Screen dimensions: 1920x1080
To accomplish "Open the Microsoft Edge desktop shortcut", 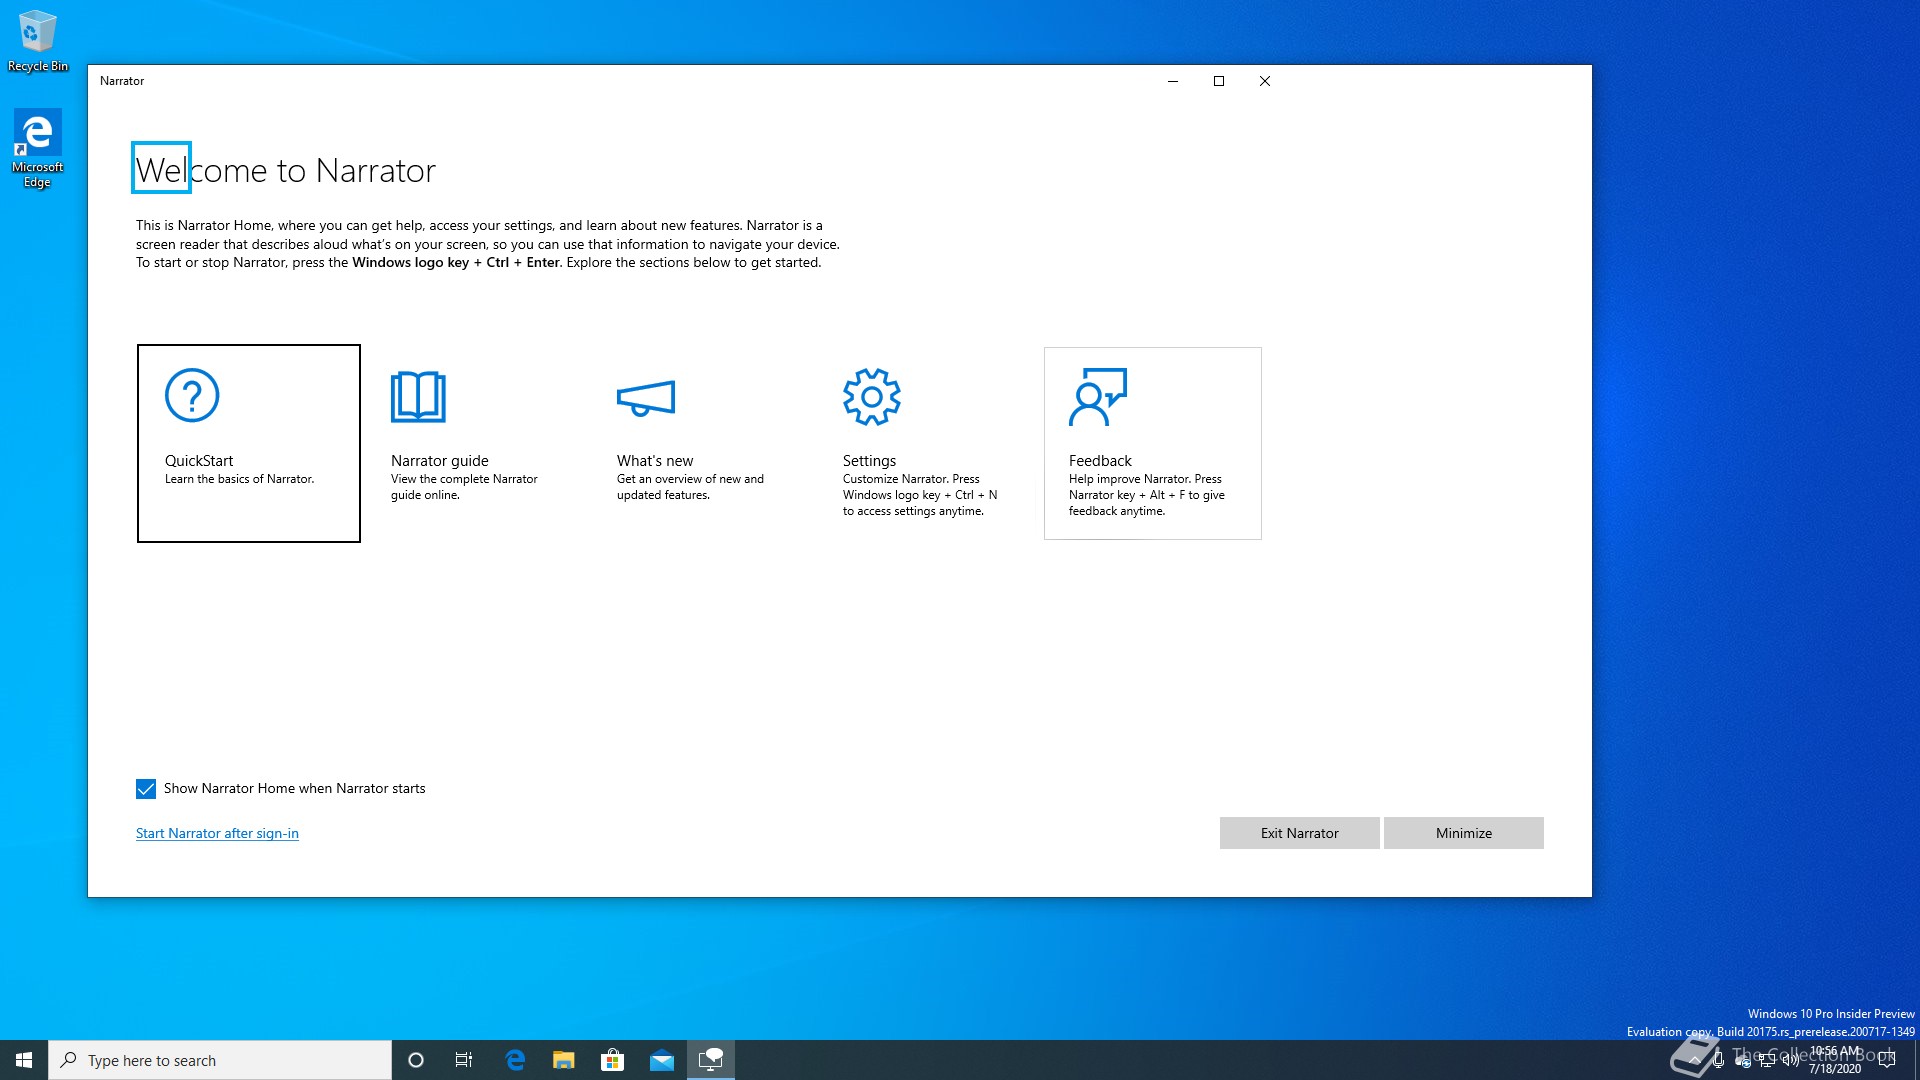I will click(x=38, y=148).
